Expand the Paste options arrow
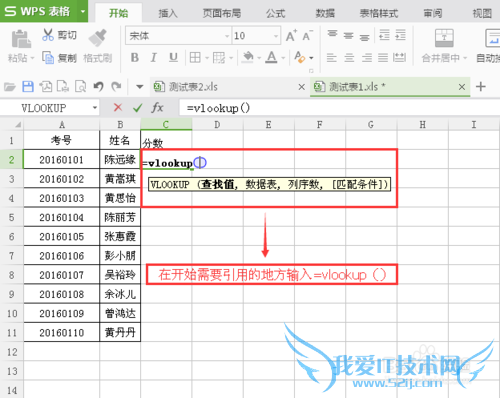This screenshot has width=500, height=398. coord(33,58)
